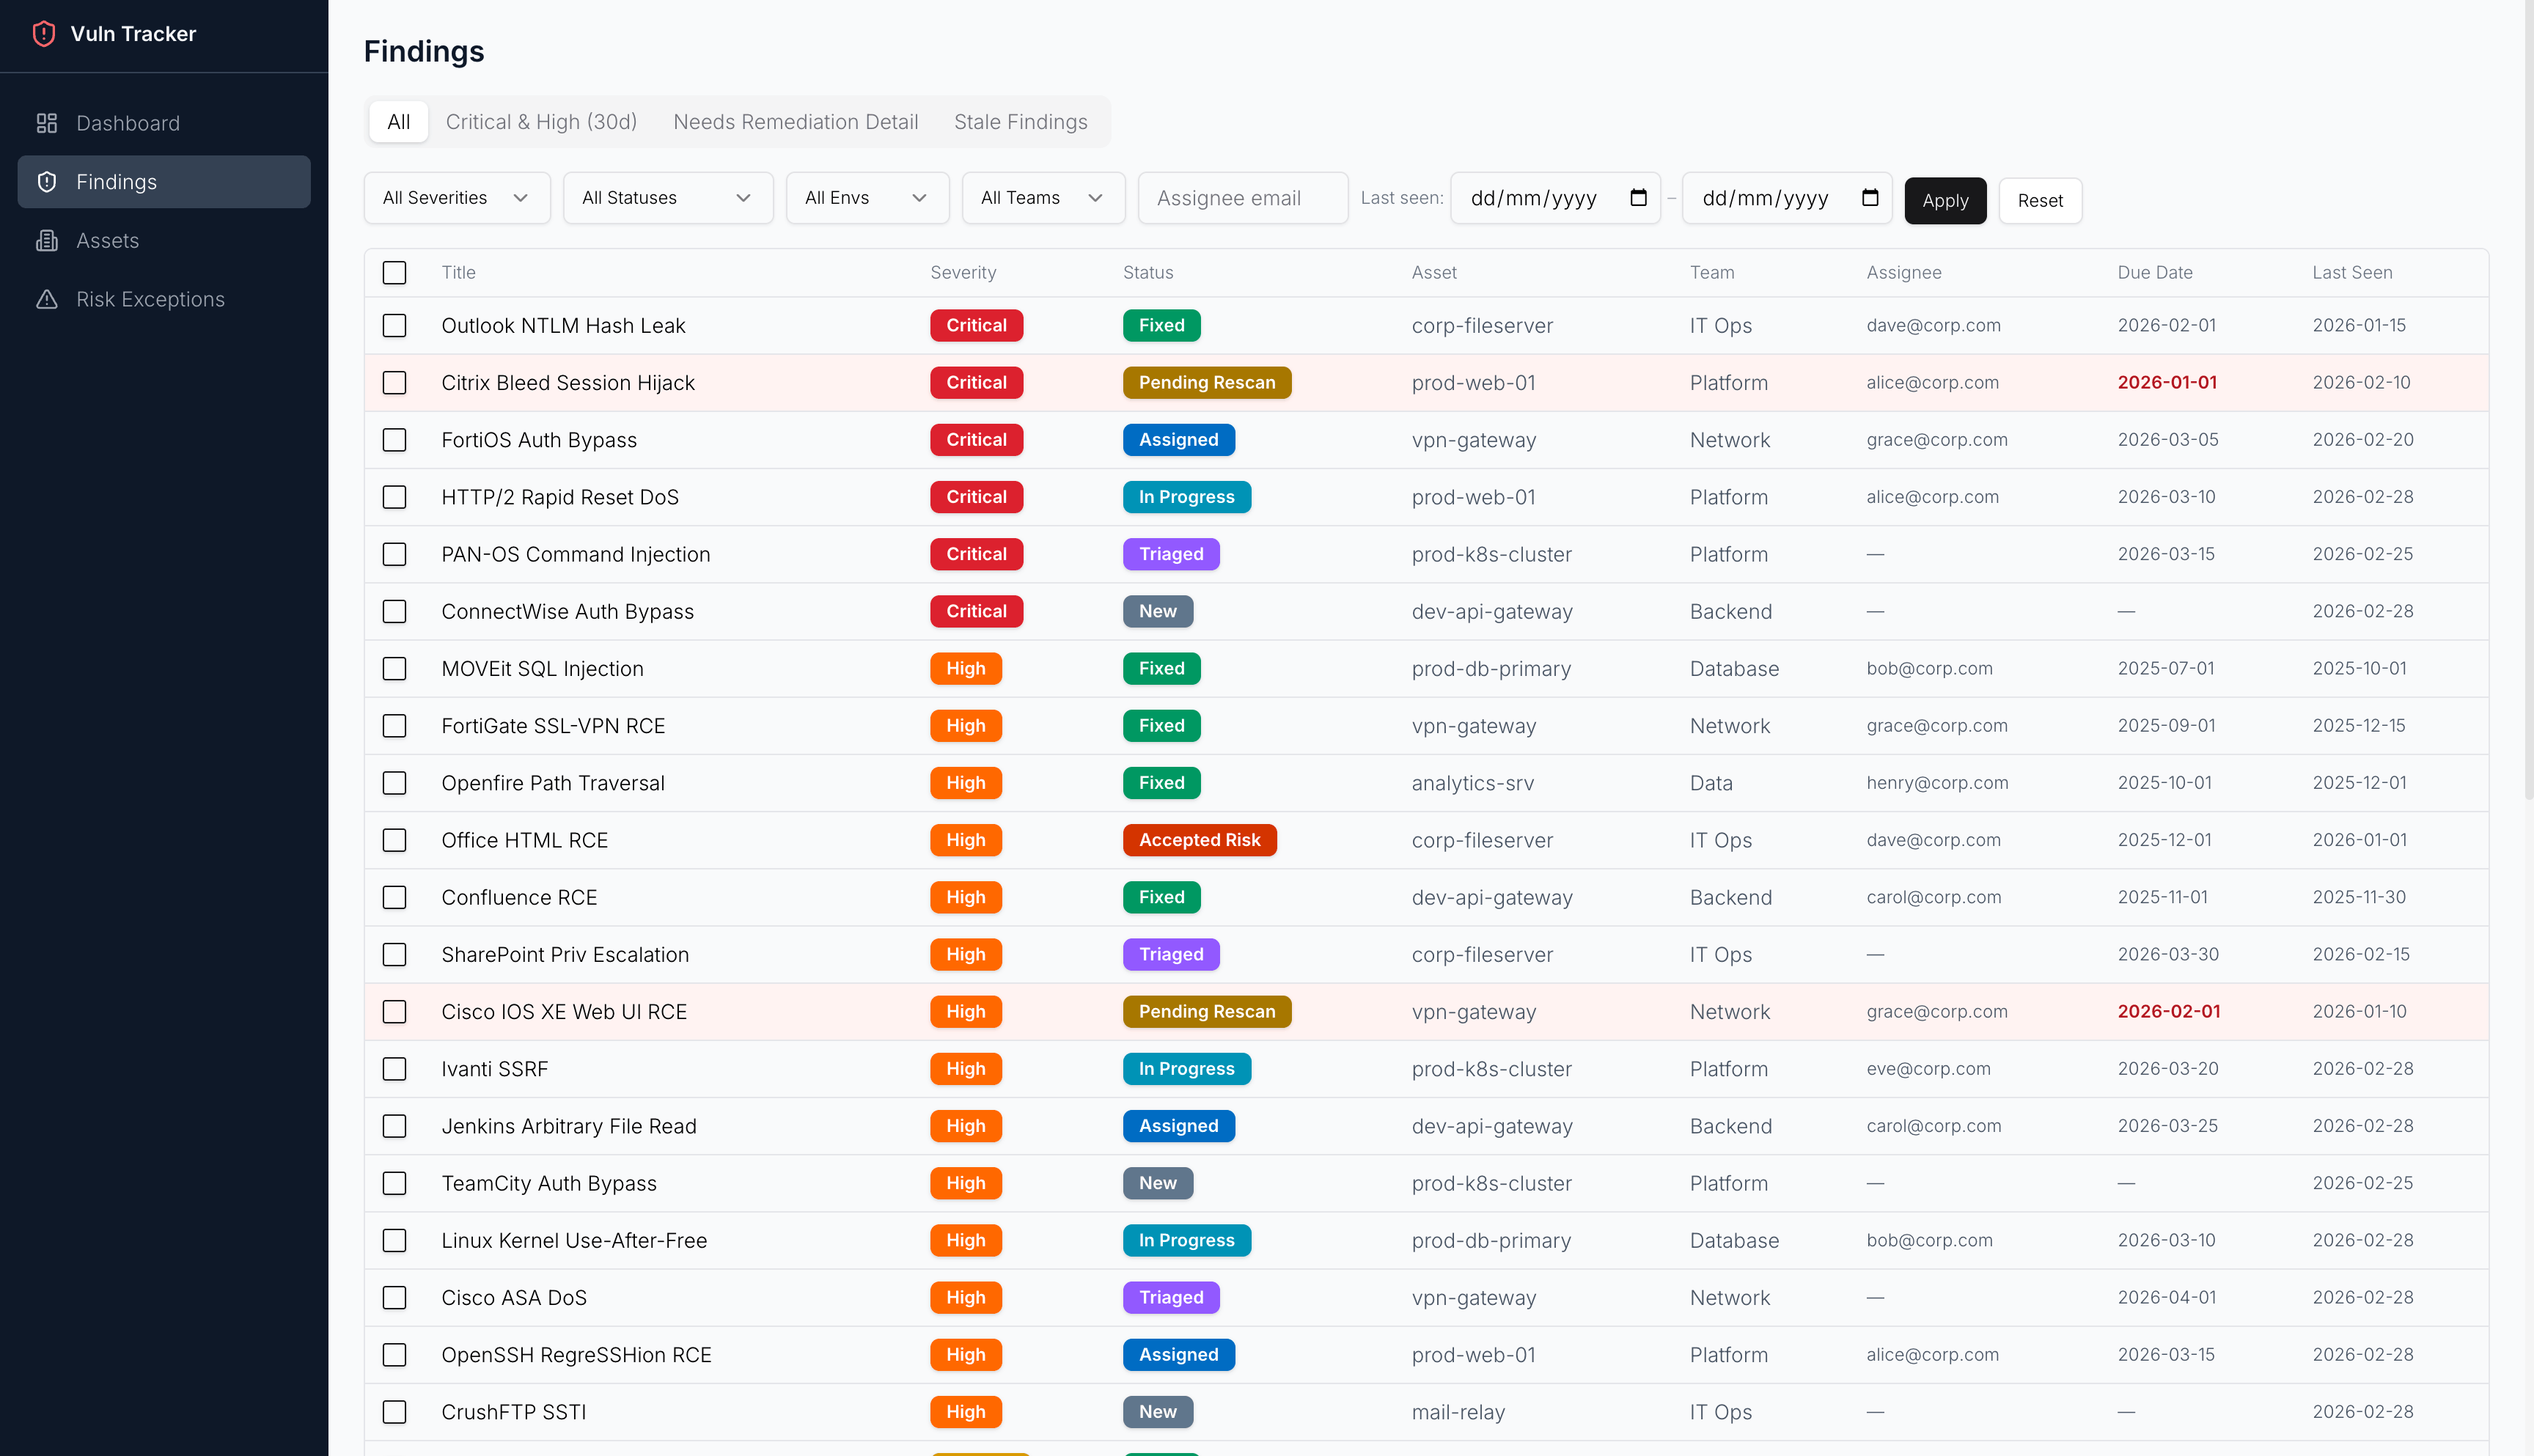The width and height of the screenshot is (2534, 1456).
Task: Expand the All Statuses dropdown
Action: click(x=667, y=197)
